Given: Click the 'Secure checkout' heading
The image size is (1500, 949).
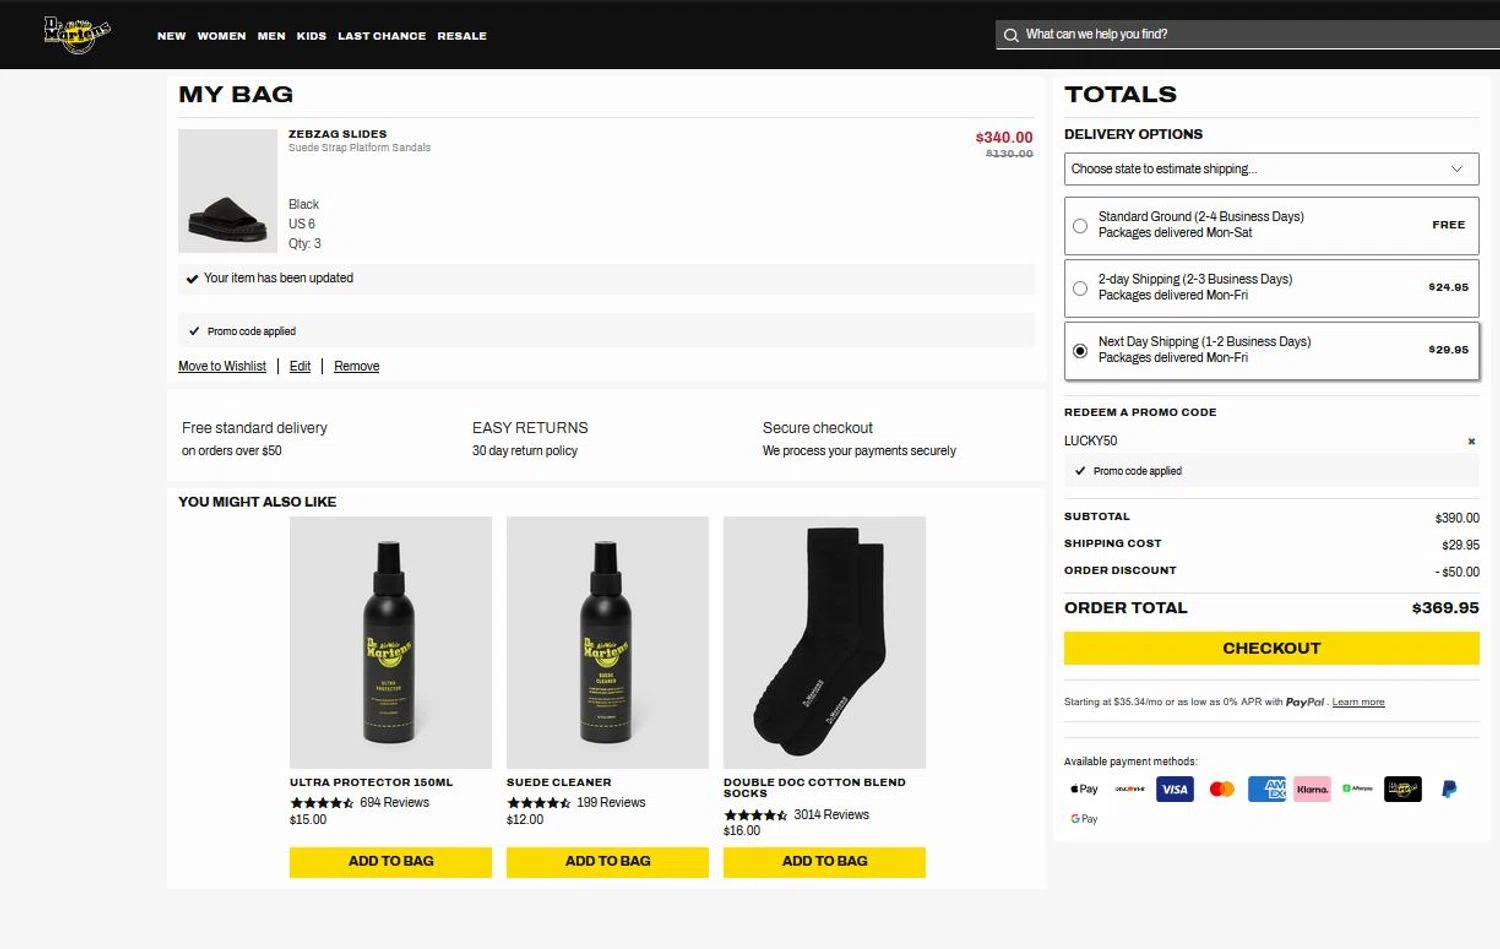Looking at the screenshot, I should [x=817, y=428].
